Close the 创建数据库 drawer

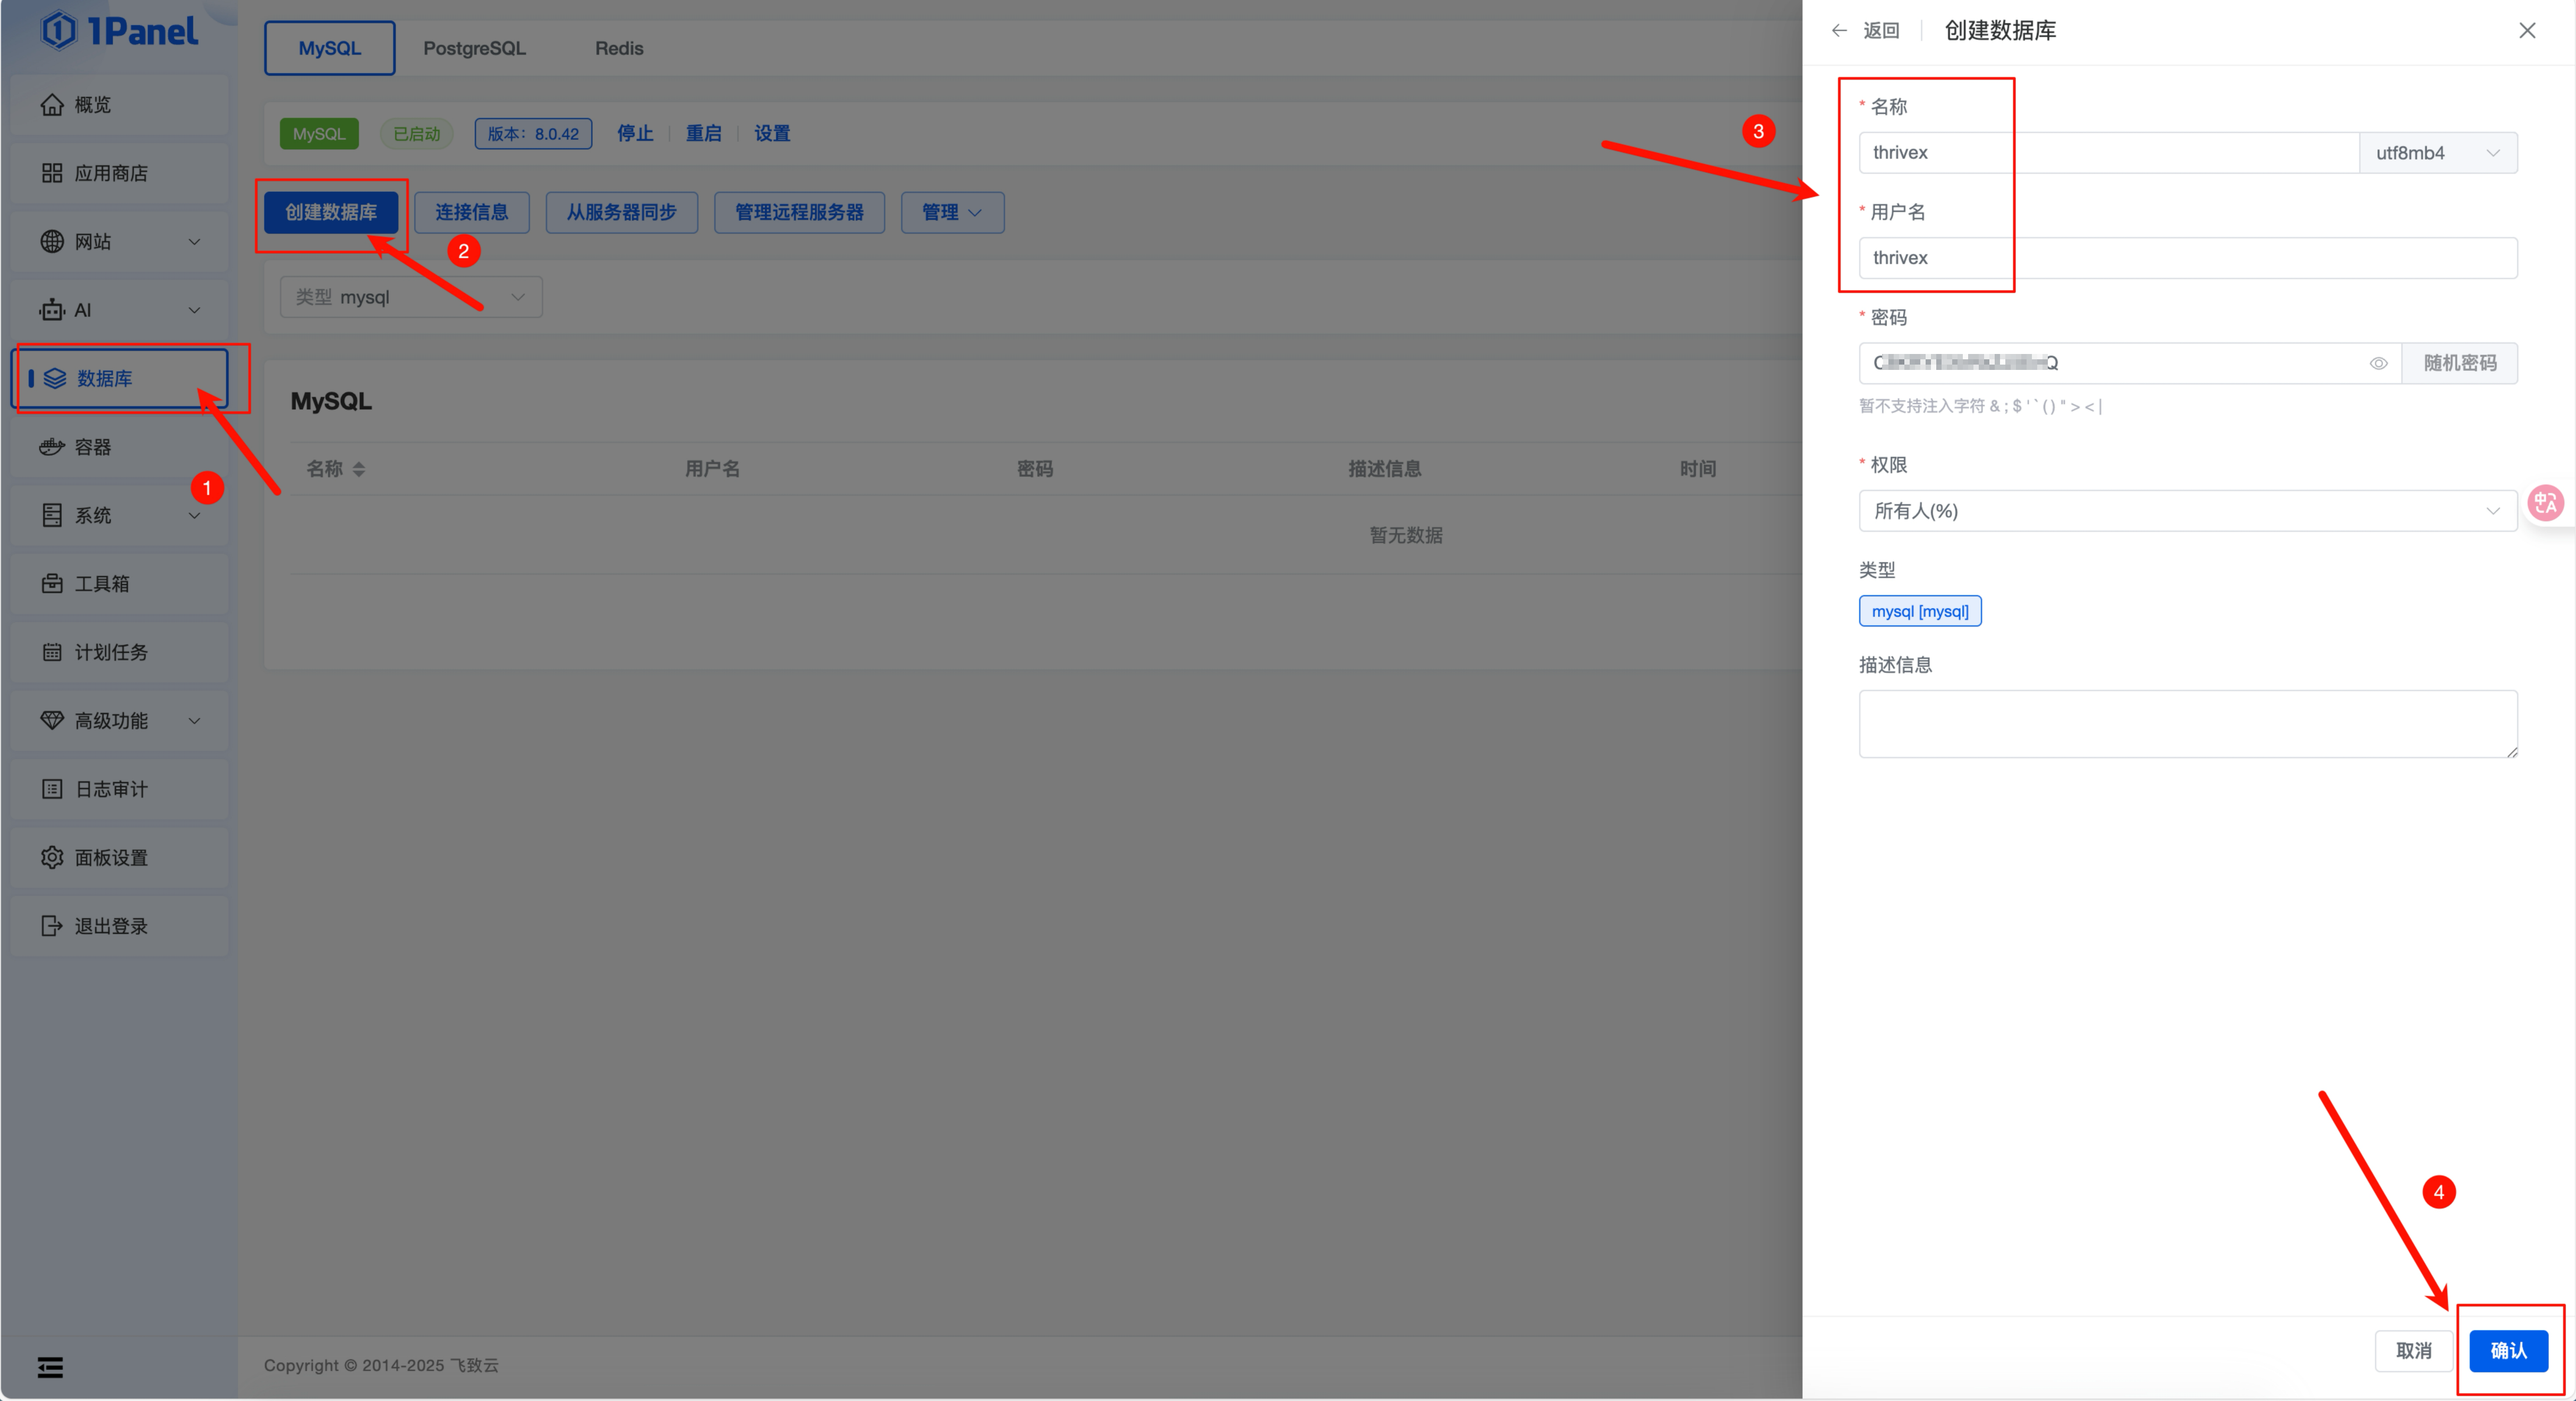2527,31
